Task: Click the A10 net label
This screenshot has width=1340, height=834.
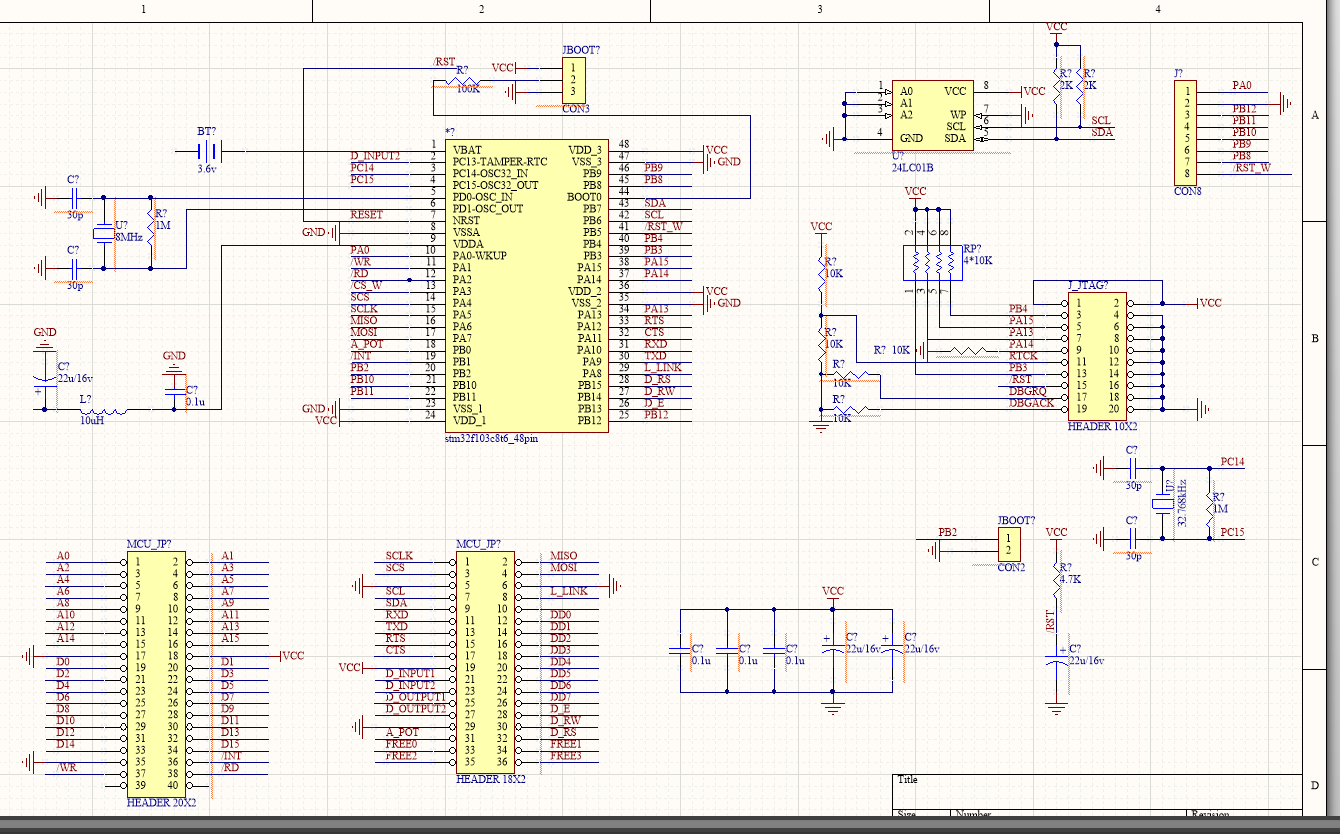Action: click(66, 614)
